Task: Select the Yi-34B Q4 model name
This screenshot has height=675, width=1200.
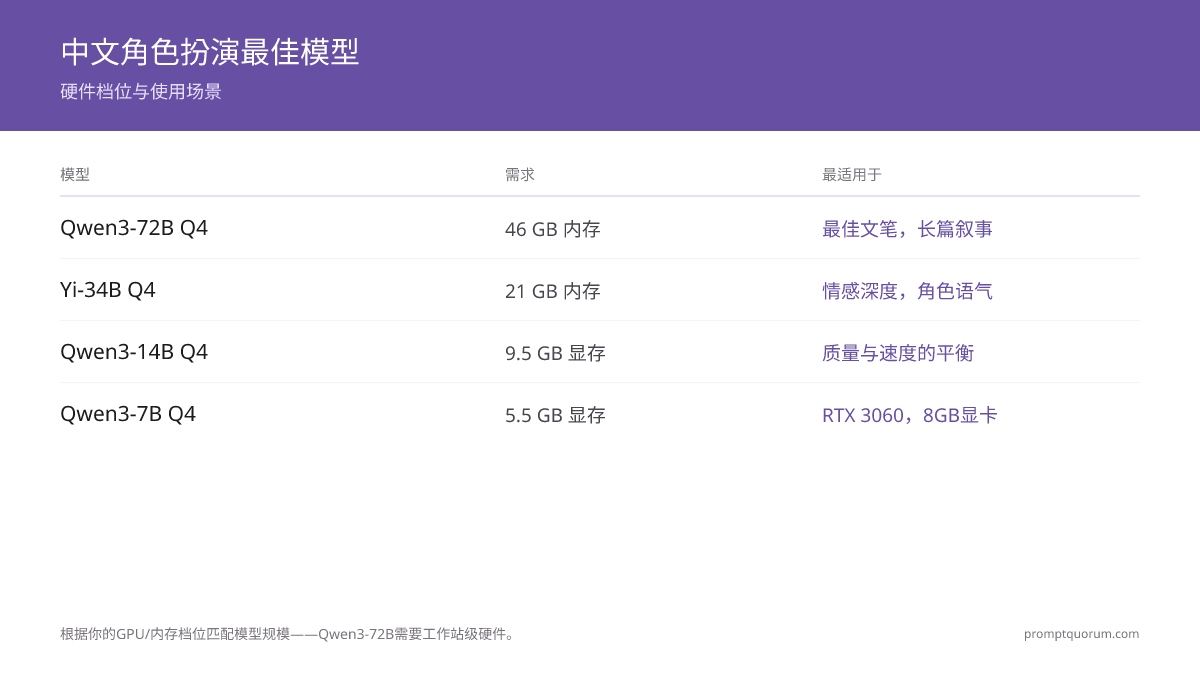Action: coord(108,290)
